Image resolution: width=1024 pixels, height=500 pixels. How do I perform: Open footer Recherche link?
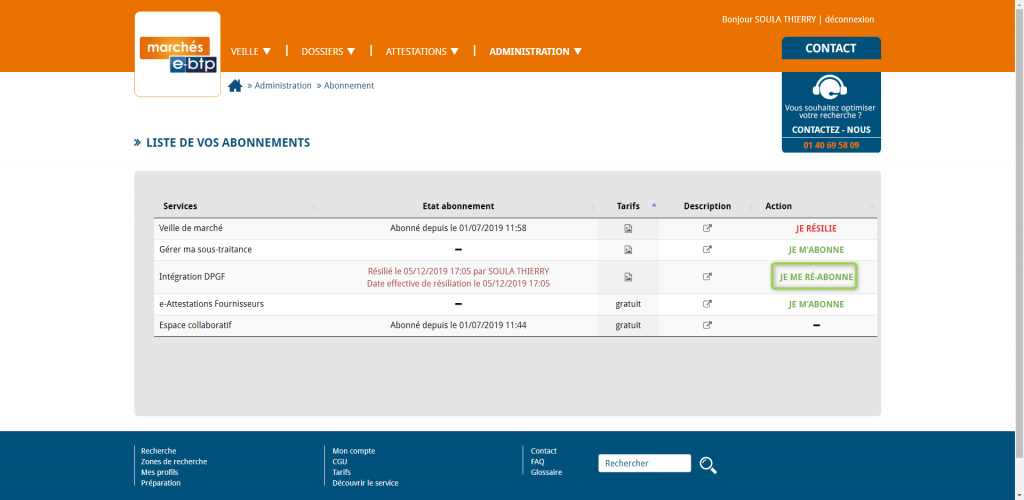click(x=159, y=451)
